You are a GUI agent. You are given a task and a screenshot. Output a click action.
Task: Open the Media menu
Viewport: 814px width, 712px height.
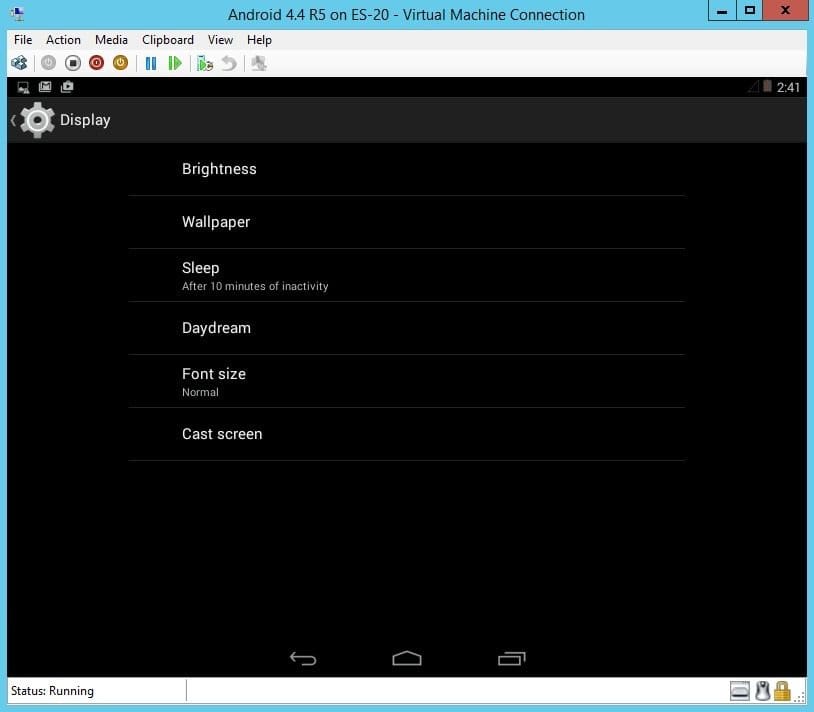tap(111, 40)
